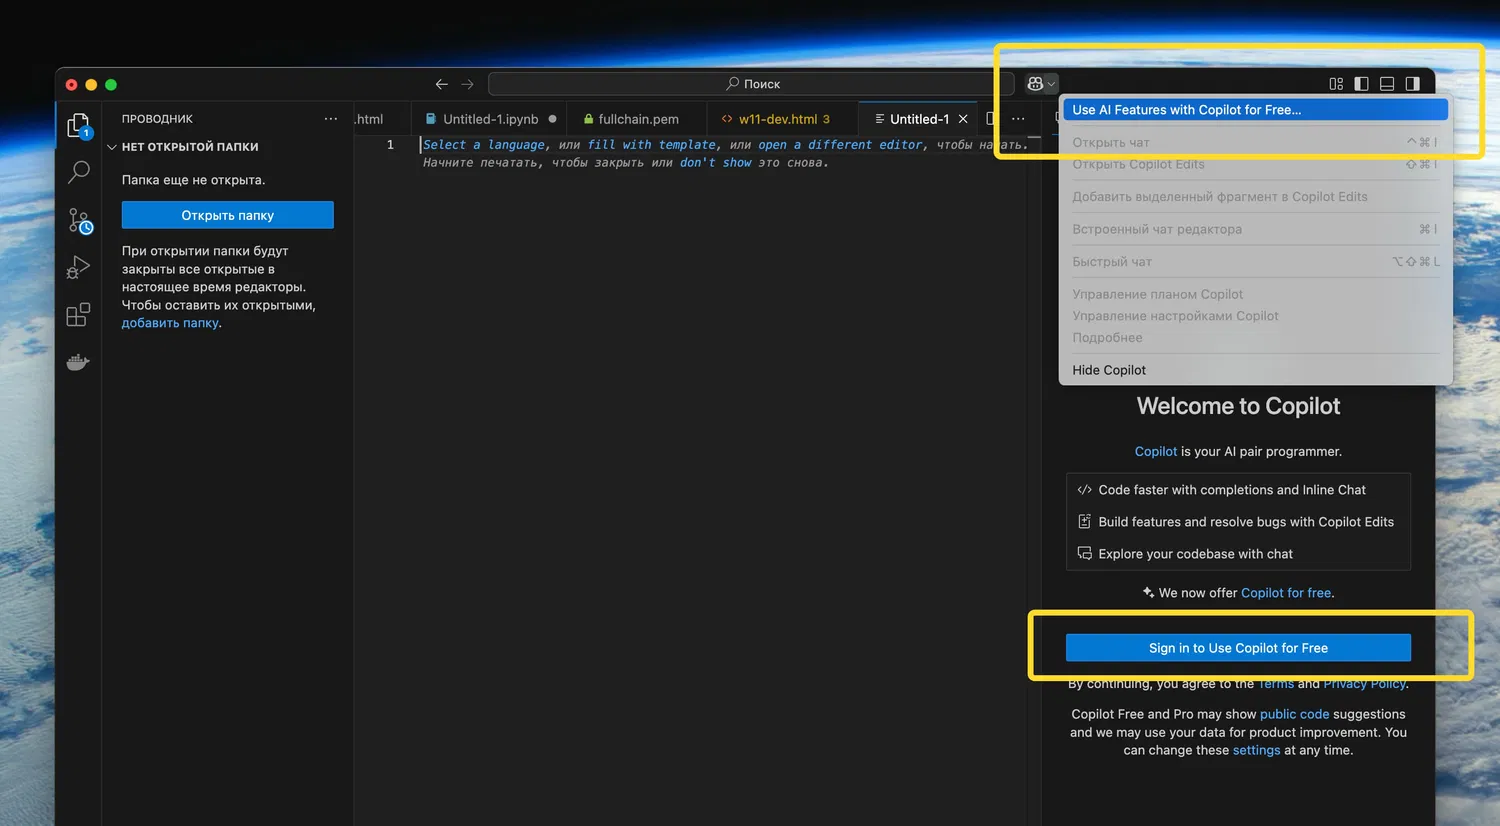The width and height of the screenshot is (1500, 826).
Task: Follow the 'public code' link
Action: (1295, 714)
